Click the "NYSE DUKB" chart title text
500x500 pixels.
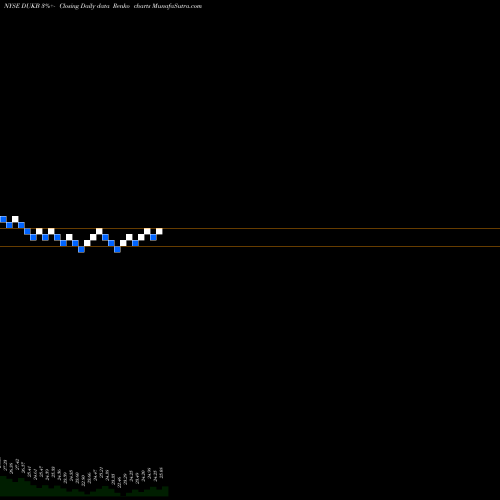(22, 6)
